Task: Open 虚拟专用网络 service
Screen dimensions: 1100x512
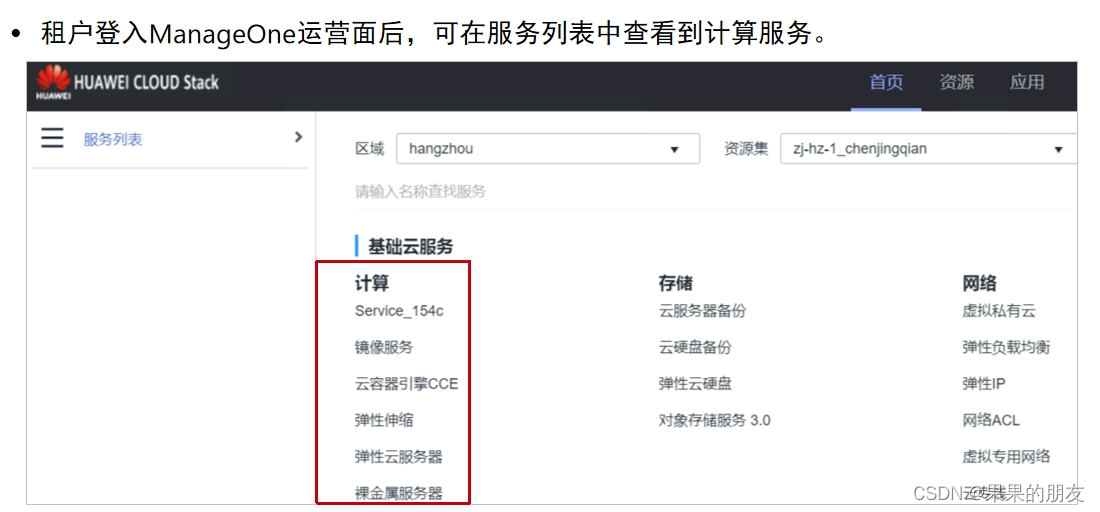Action: click(x=1006, y=457)
